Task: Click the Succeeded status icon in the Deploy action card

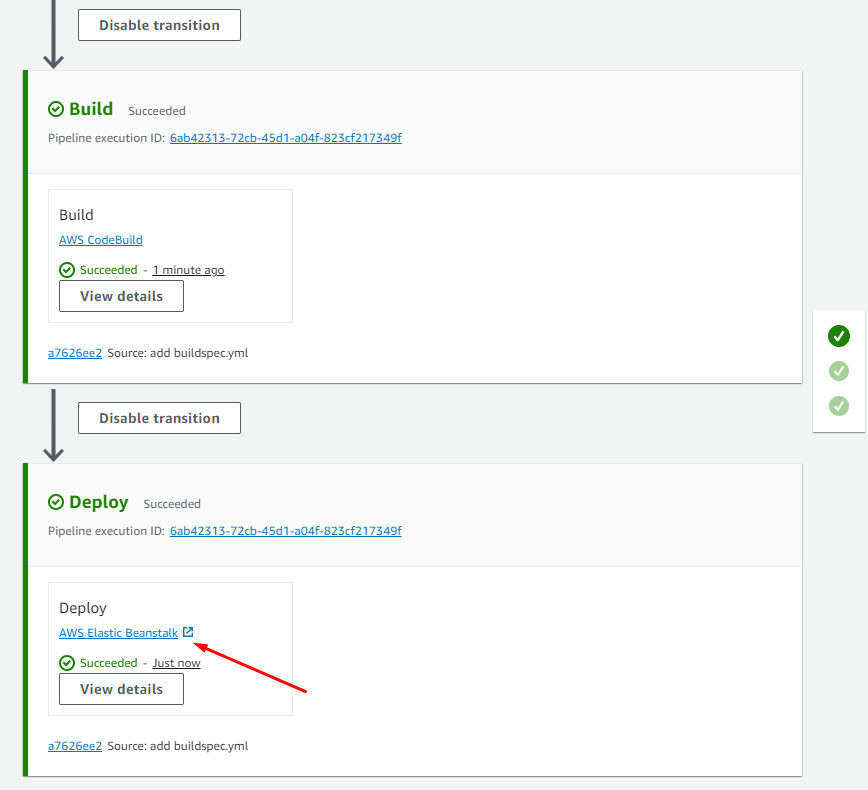Action: (67, 663)
